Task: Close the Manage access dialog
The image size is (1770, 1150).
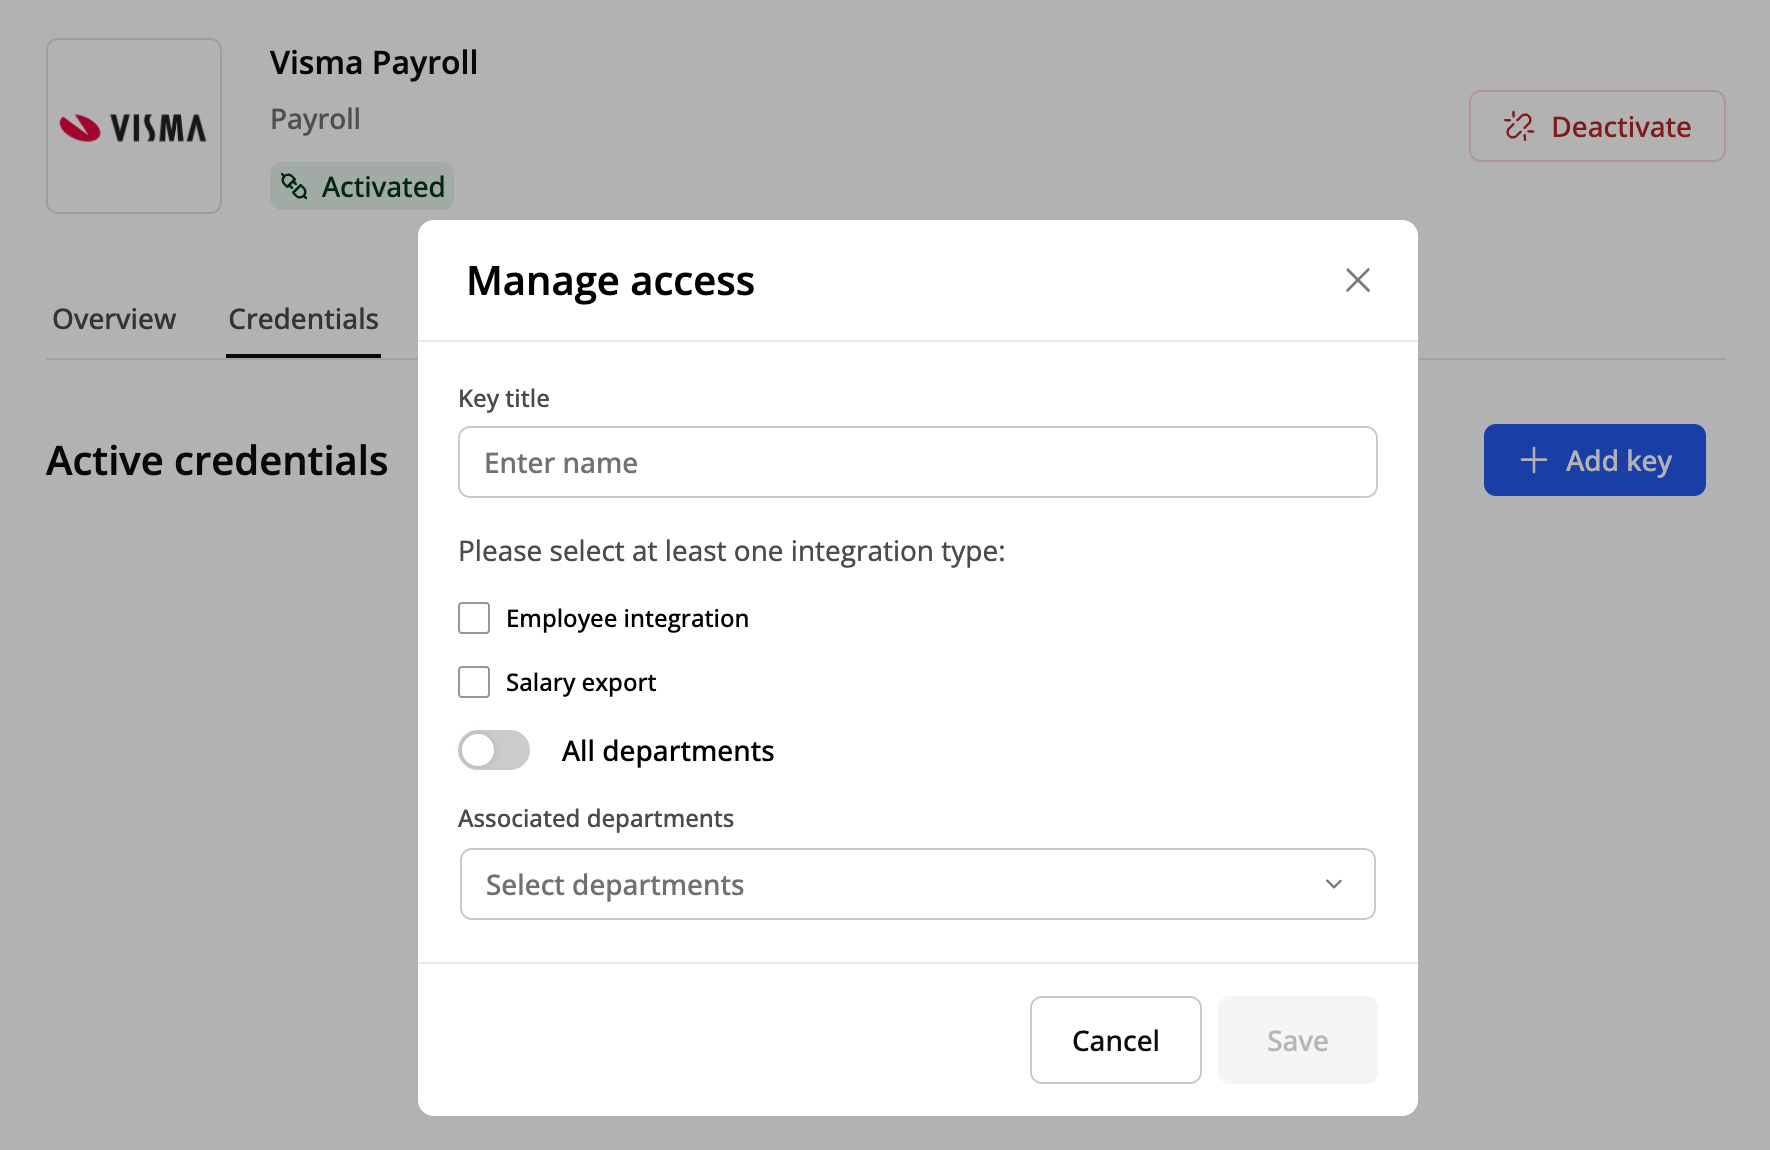Action: [x=1357, y=280]
